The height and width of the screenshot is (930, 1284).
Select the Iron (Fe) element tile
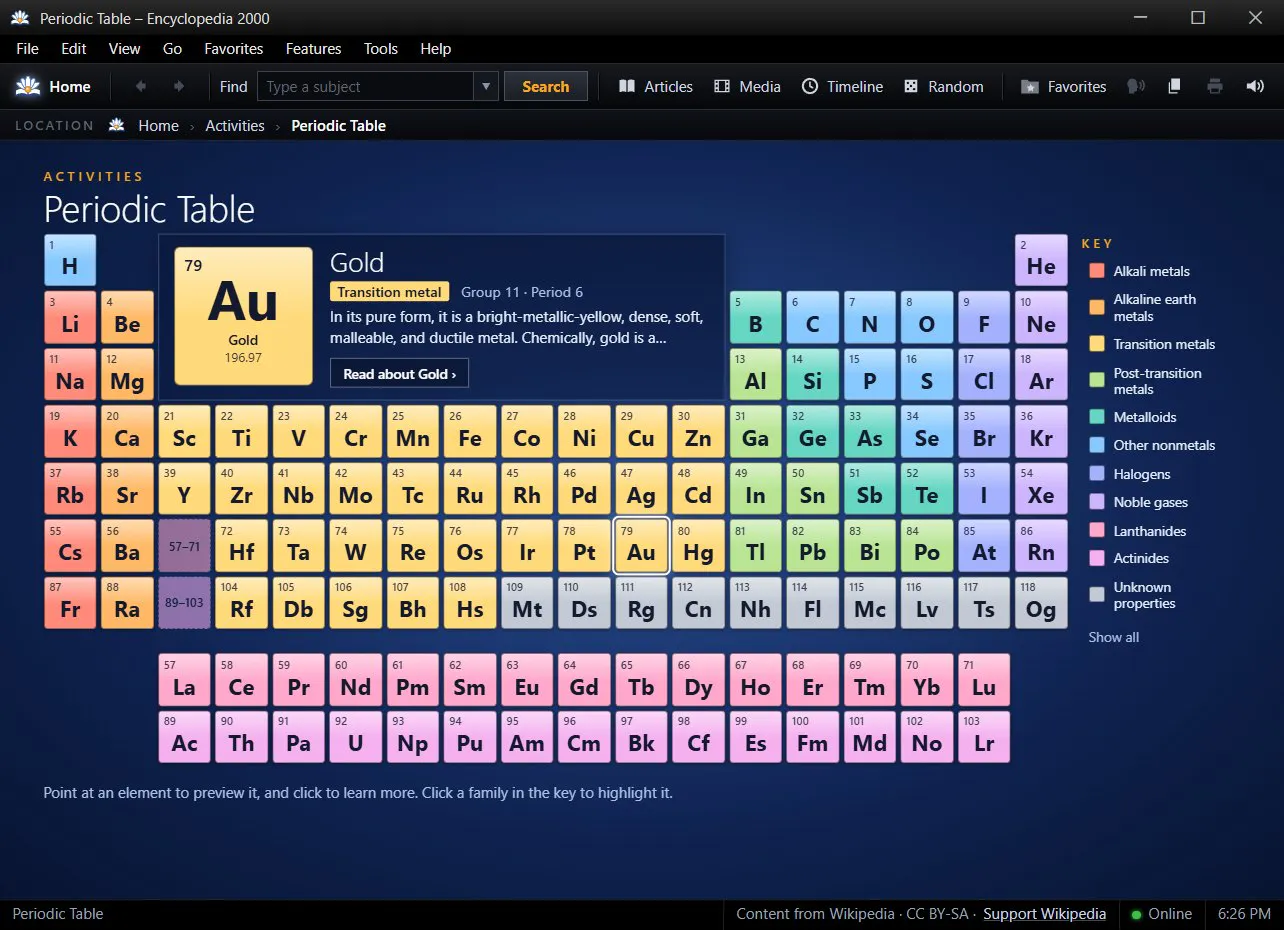point(469,431)
